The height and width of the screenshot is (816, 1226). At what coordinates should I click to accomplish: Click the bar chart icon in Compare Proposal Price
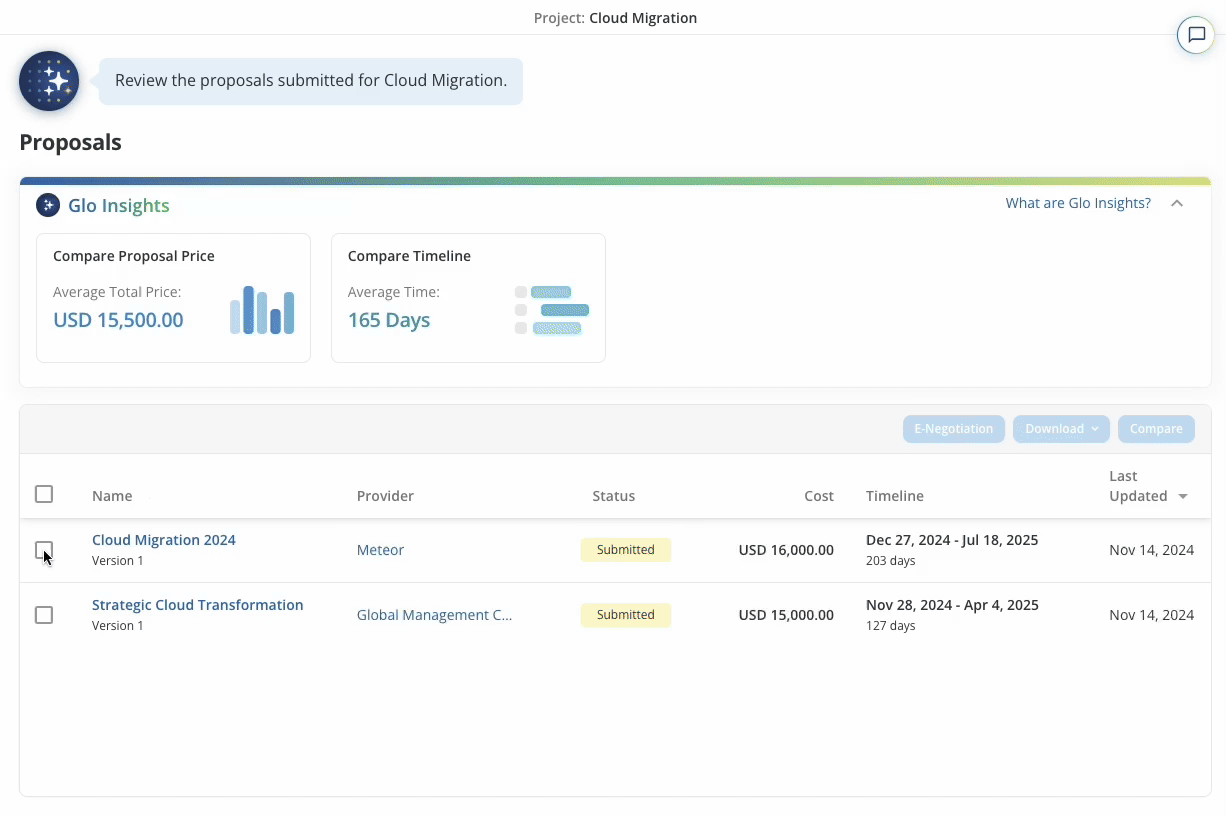click(x=262, y=310)
